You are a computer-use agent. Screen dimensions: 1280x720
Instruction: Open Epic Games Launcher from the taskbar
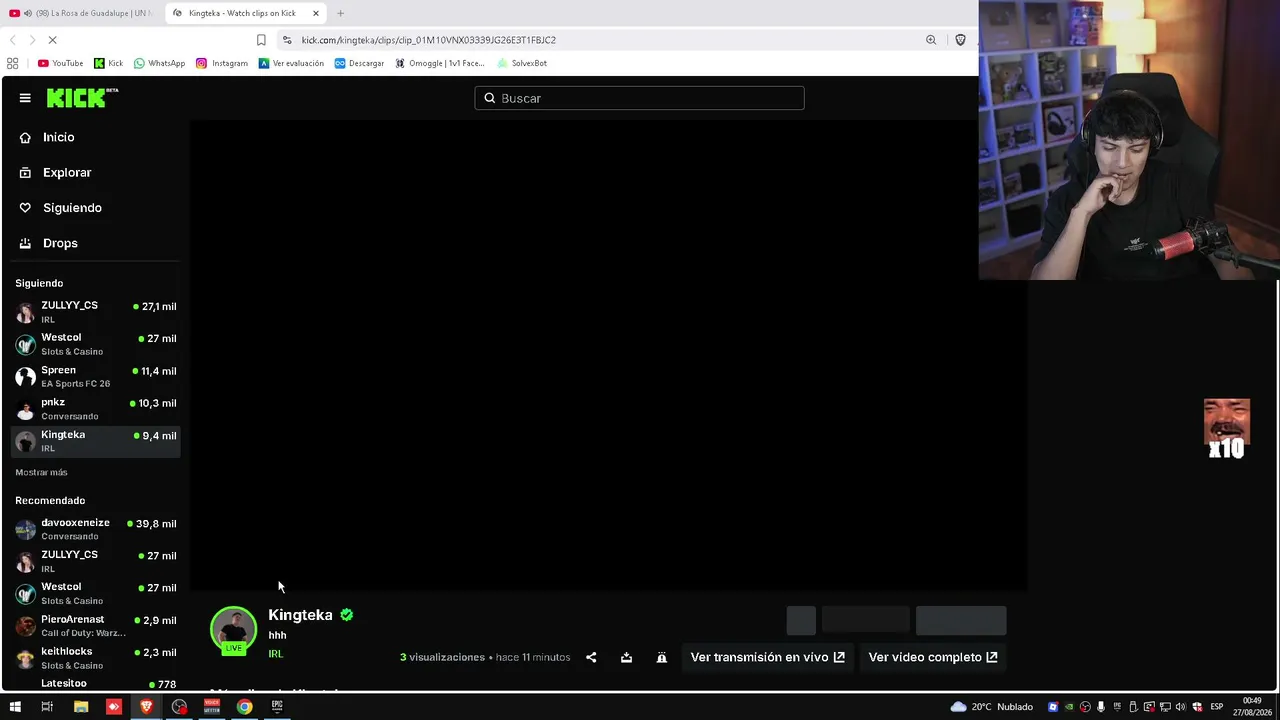[x=277, y=707]
